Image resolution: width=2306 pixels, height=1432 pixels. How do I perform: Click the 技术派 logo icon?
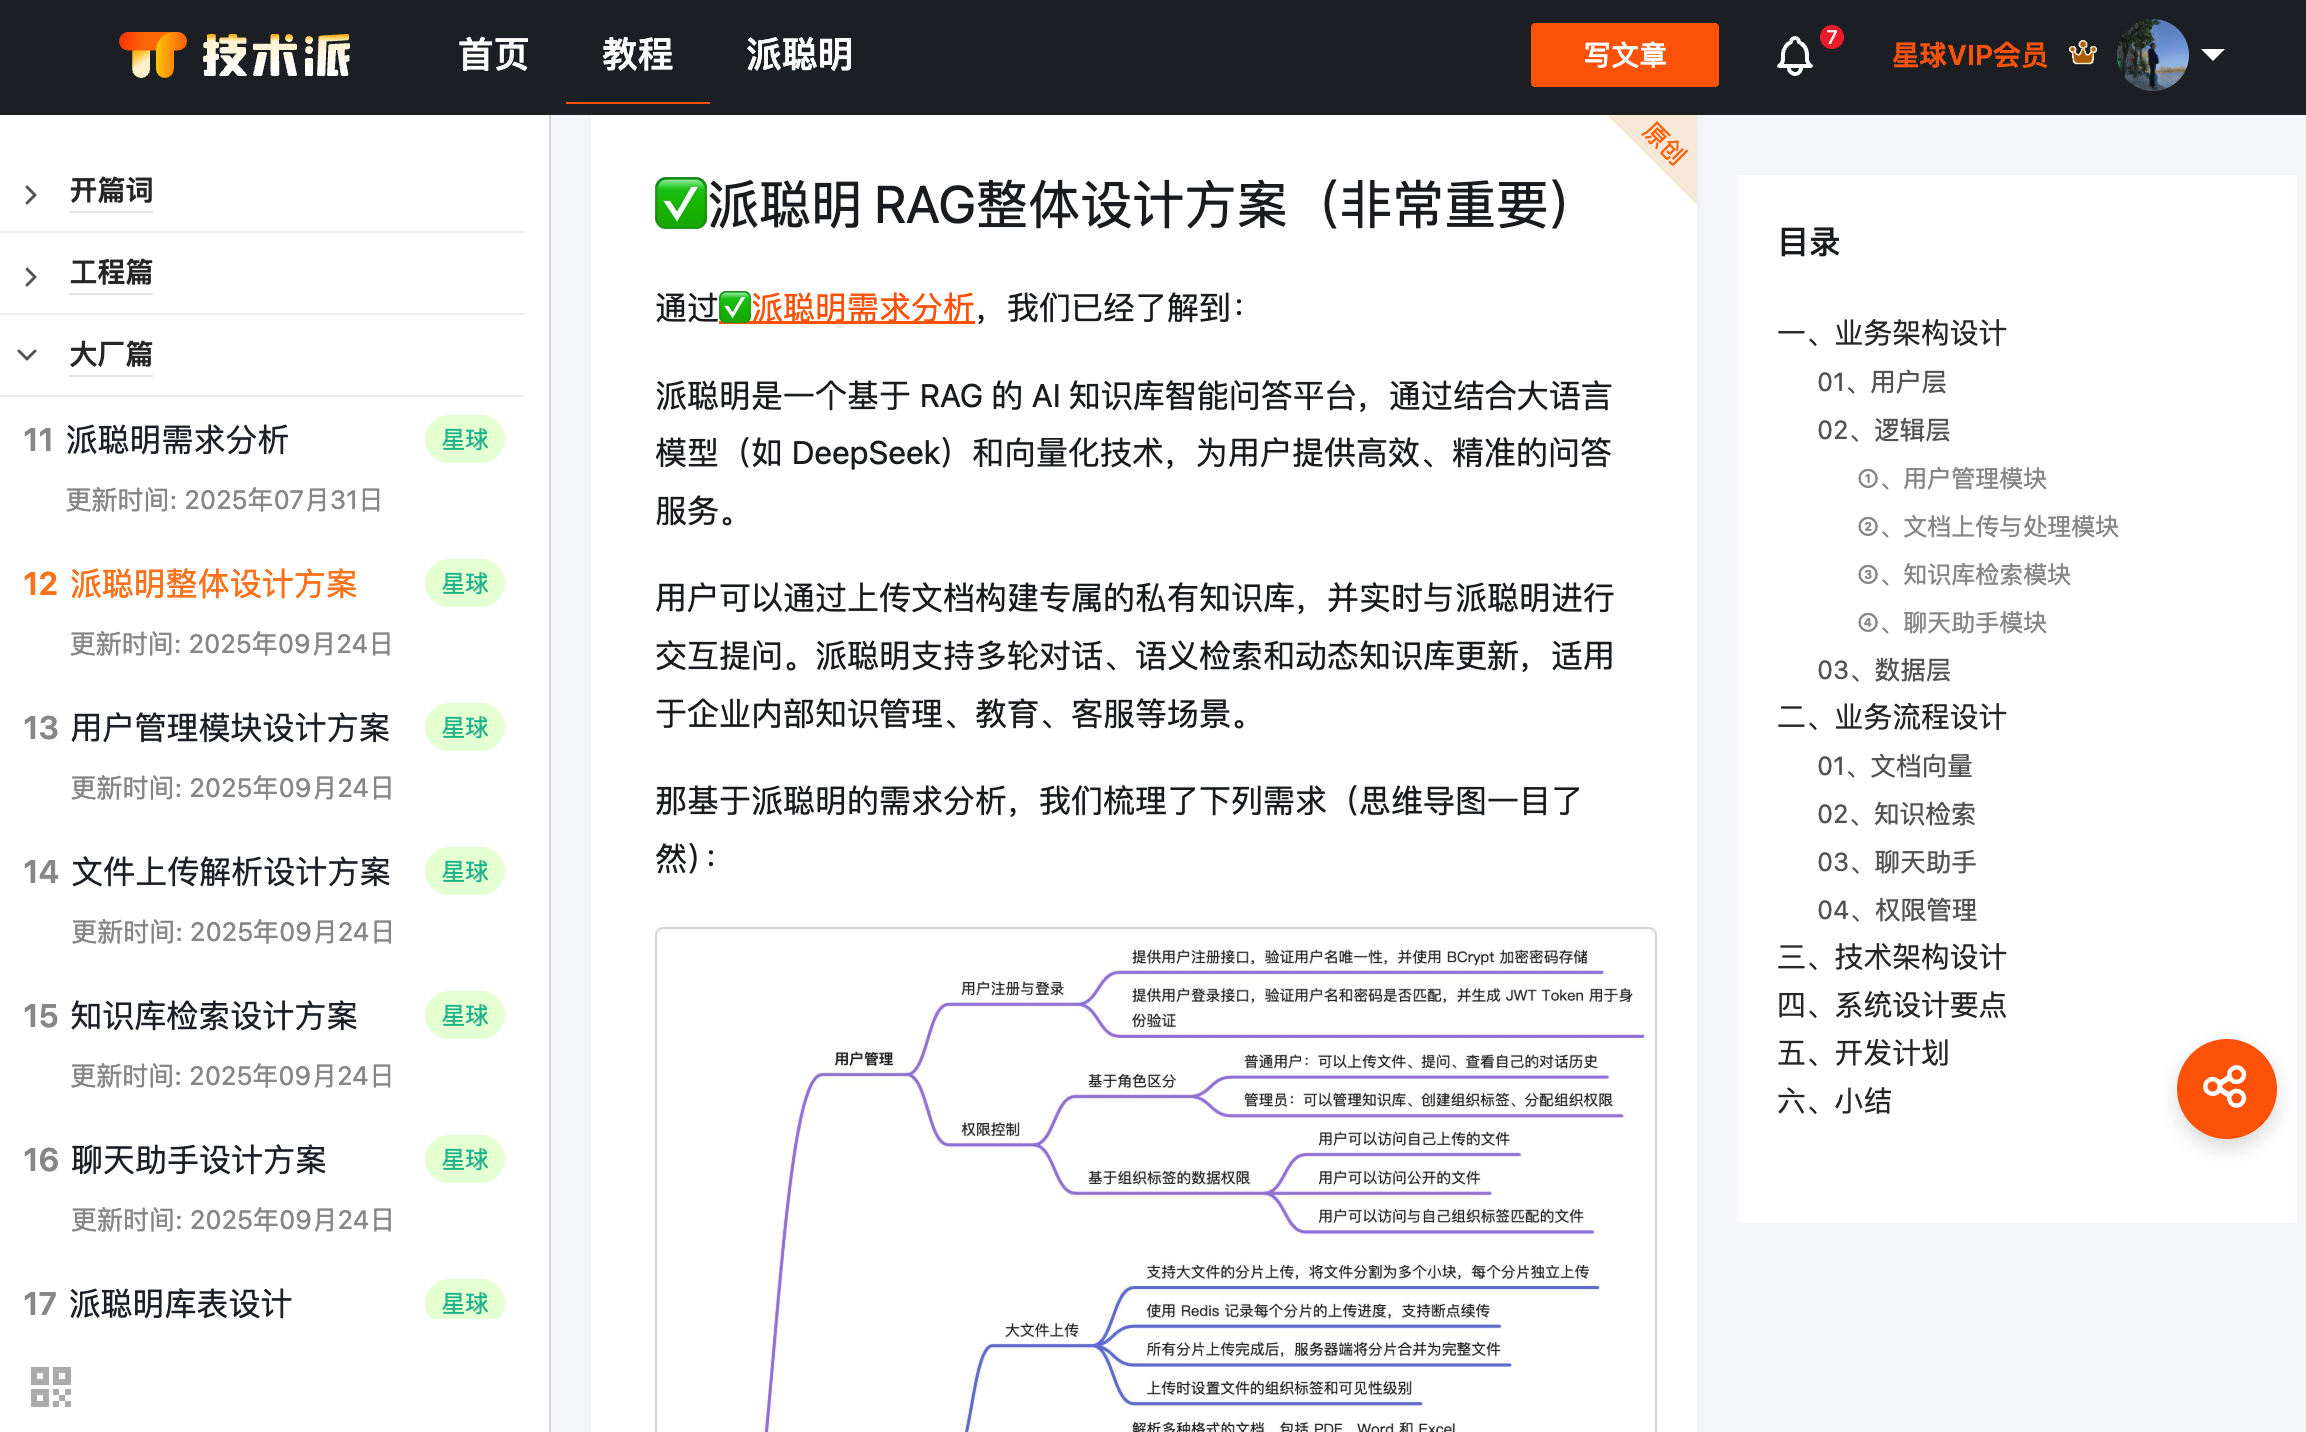pyautogui.click(x=152, y=54)
